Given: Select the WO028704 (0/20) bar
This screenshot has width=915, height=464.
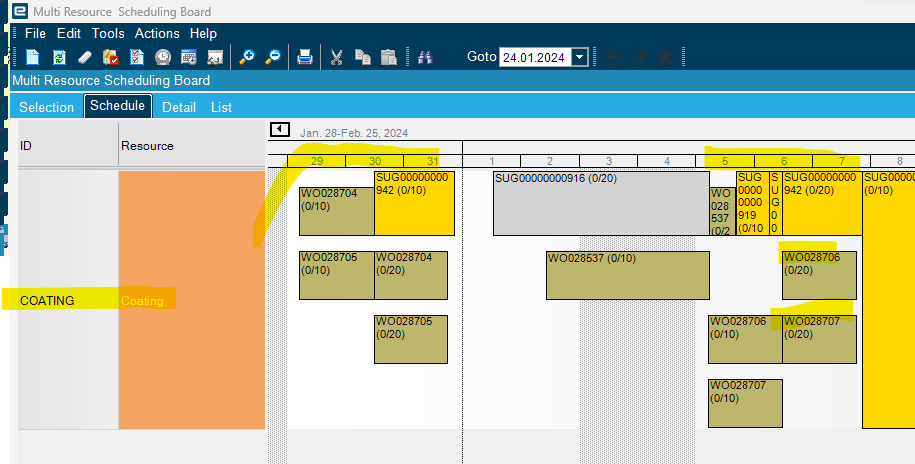Looking at the screenshot, I should pos(411,275).
